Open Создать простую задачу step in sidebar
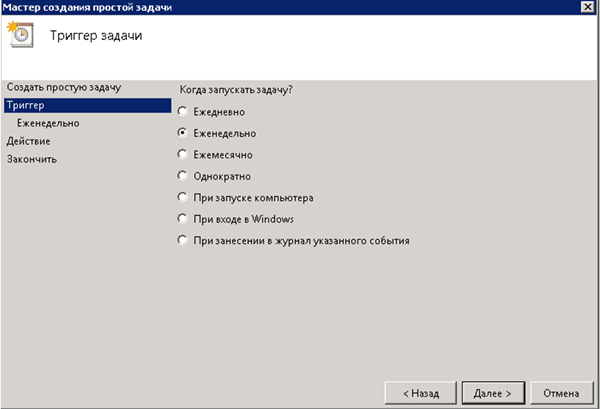The height and width of the screenshot is (409, 600). pyautogui.click(x=63, y=88)
